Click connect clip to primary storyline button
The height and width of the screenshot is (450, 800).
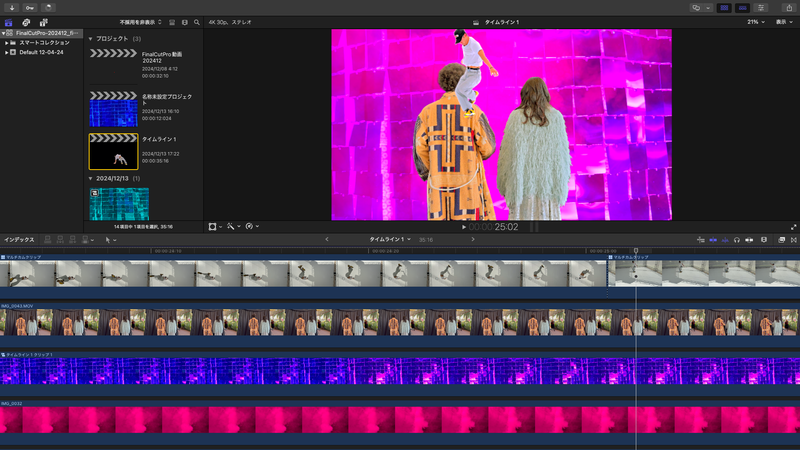coord(47,240)
